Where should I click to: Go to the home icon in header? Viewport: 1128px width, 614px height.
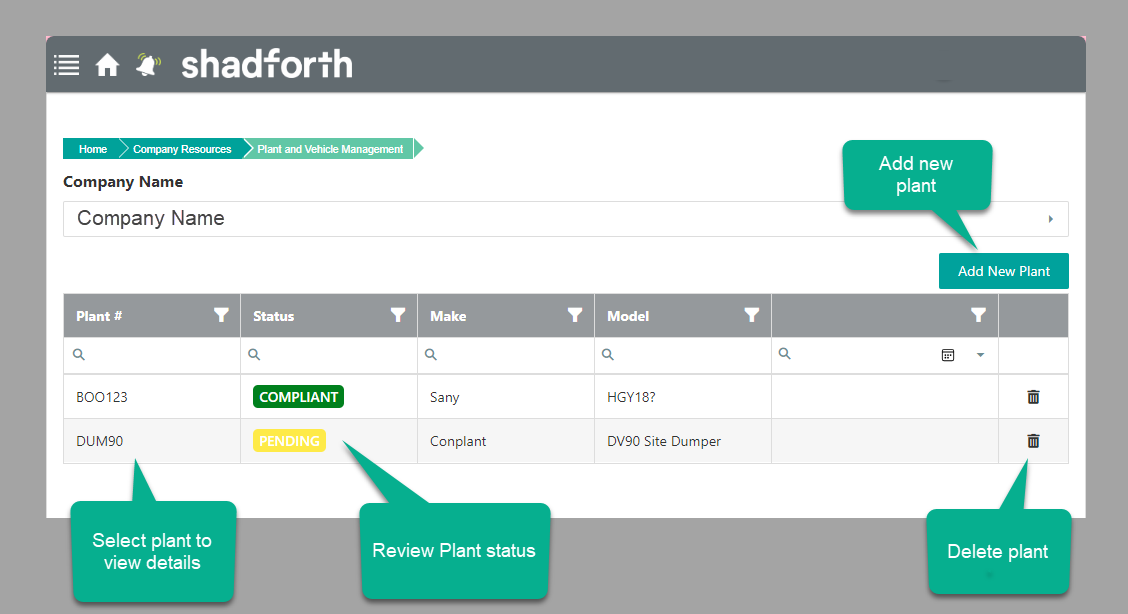tap(107, 65)
